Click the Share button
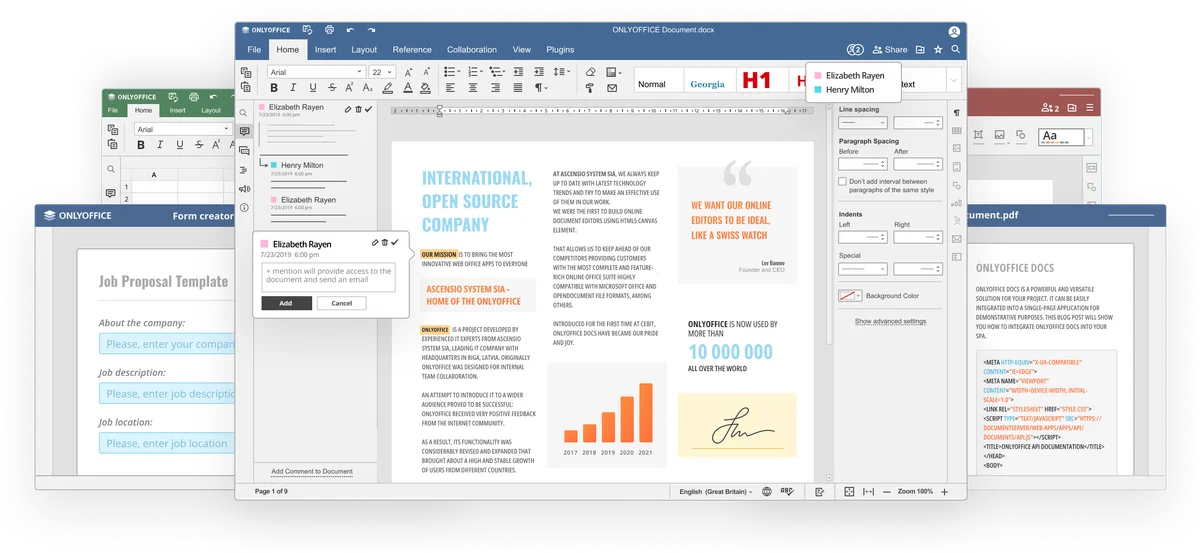Screen dimensions: 1200x553 (890, 50)
